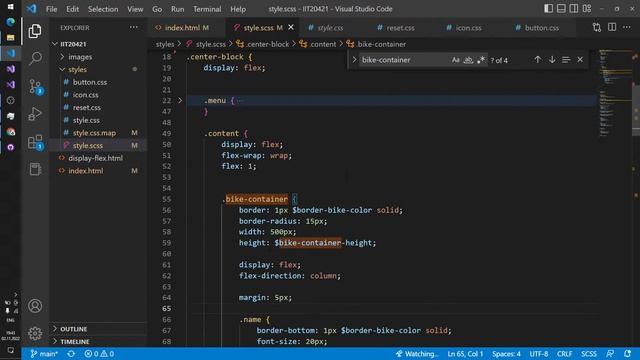Image resolution: width=640 pixels, height=360 pixels.
Task: Close the style.scss tab
Action: tap(291, 27)
